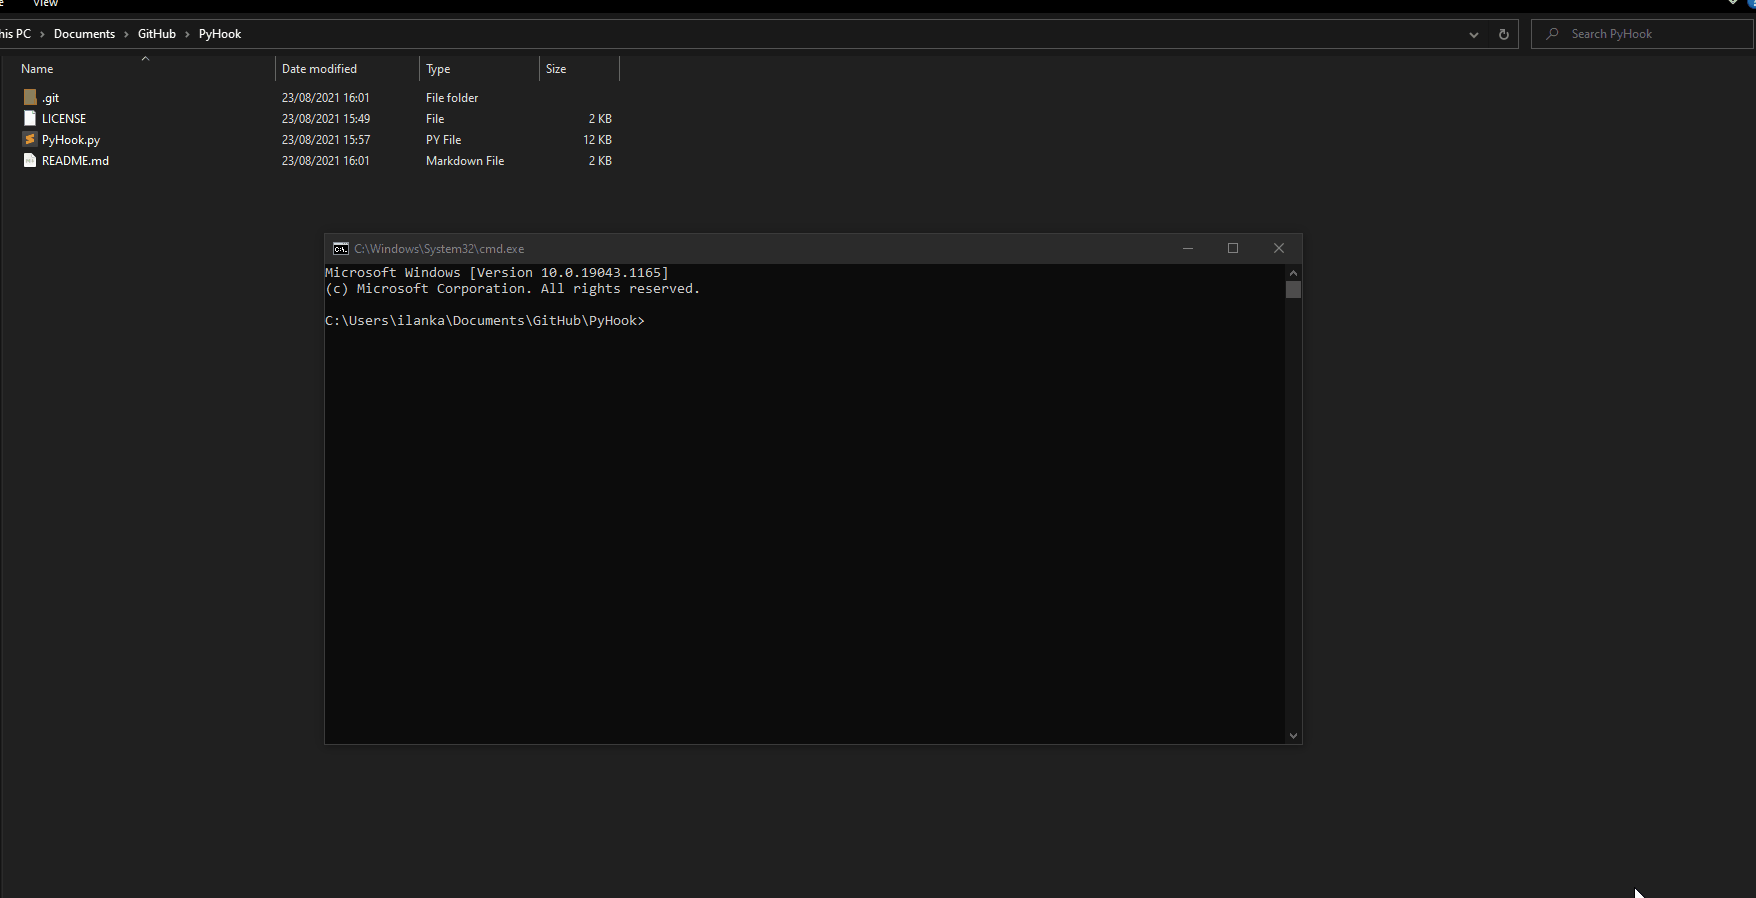Click the cmd scrollbar up arrow
The height and width of the screenshot is (898, 1756).
(x=1293, y=272)
